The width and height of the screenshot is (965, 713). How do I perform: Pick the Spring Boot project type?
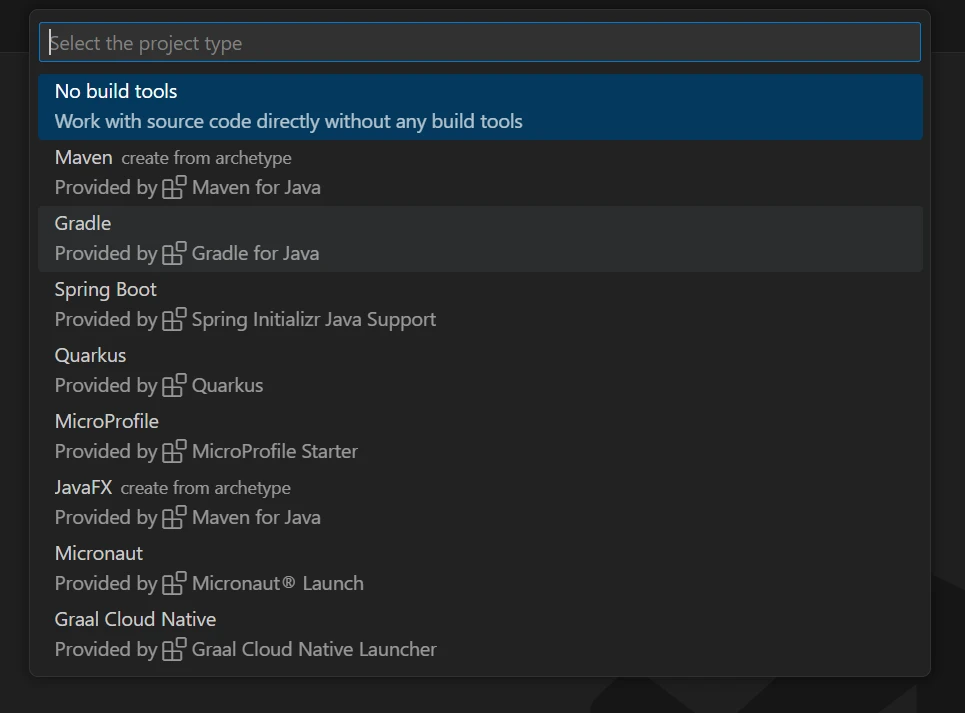[106, 290]
